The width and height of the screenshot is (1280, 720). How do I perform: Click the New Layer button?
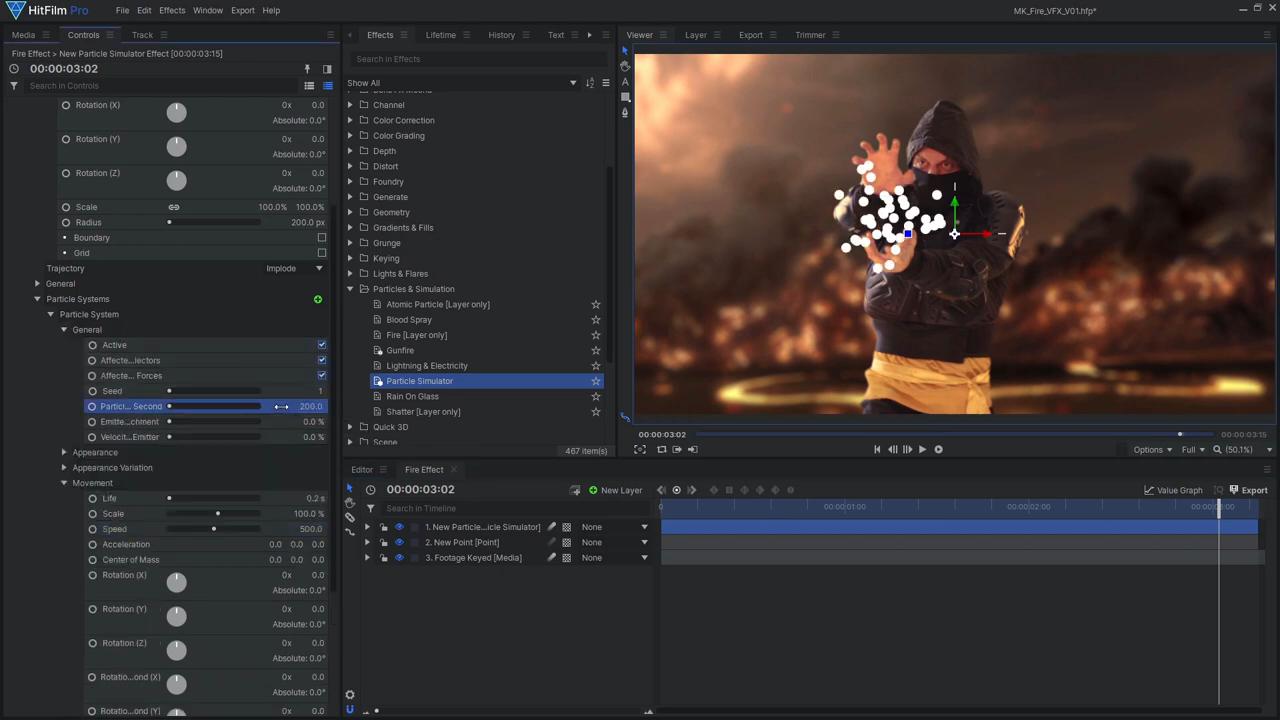pyautogui.click(x=615, y=490)
